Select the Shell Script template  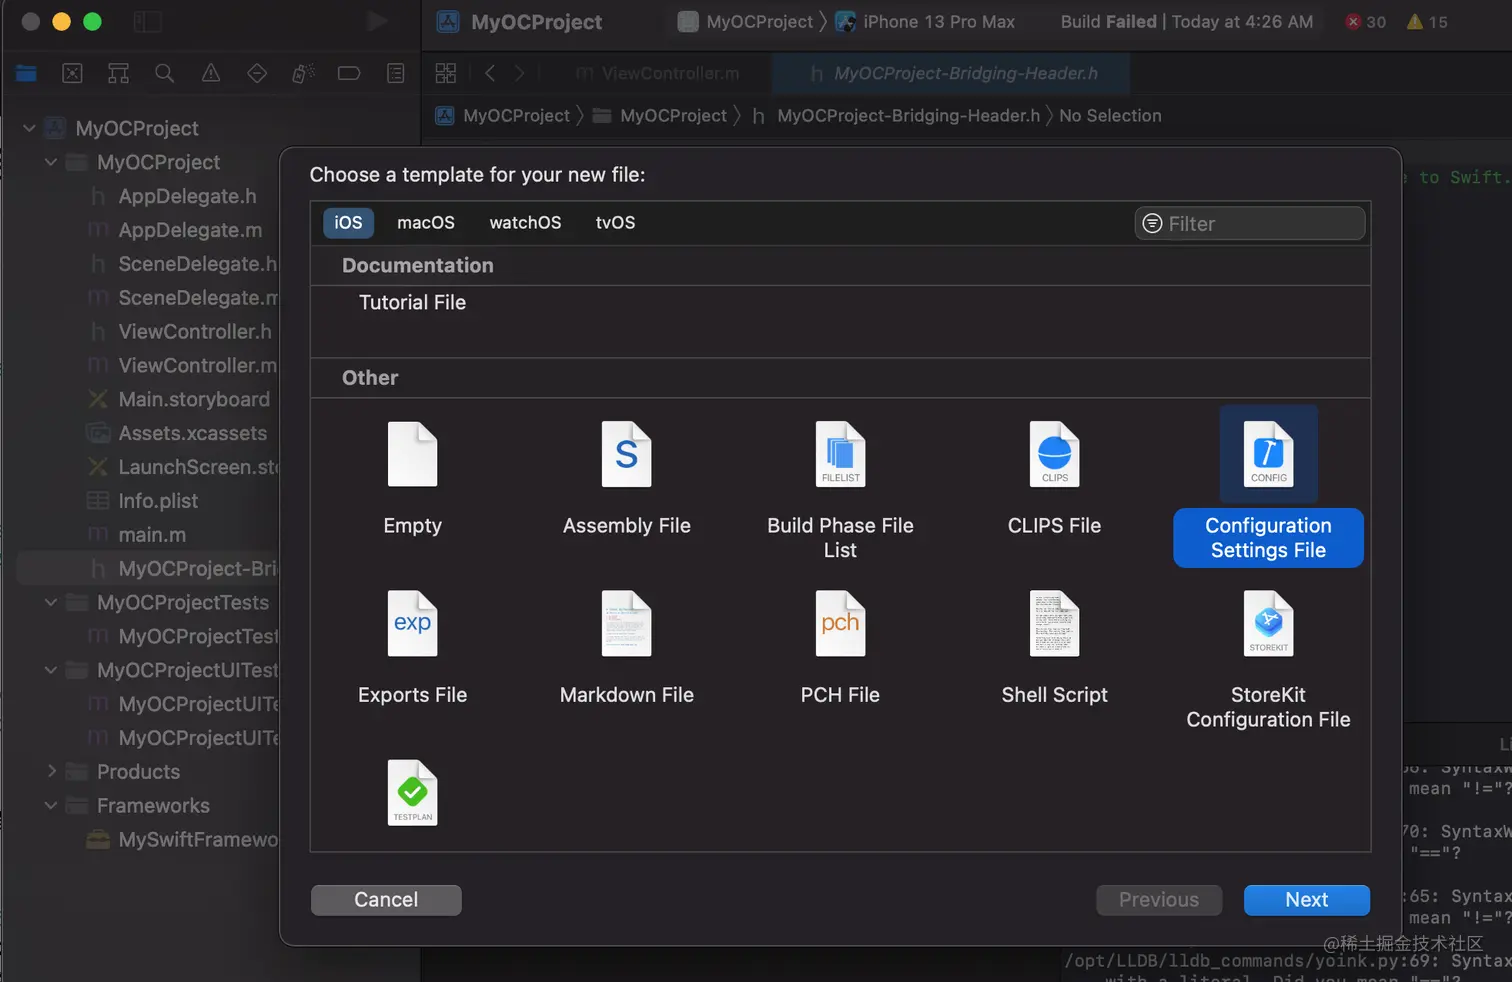click(x=1054, y=648)
